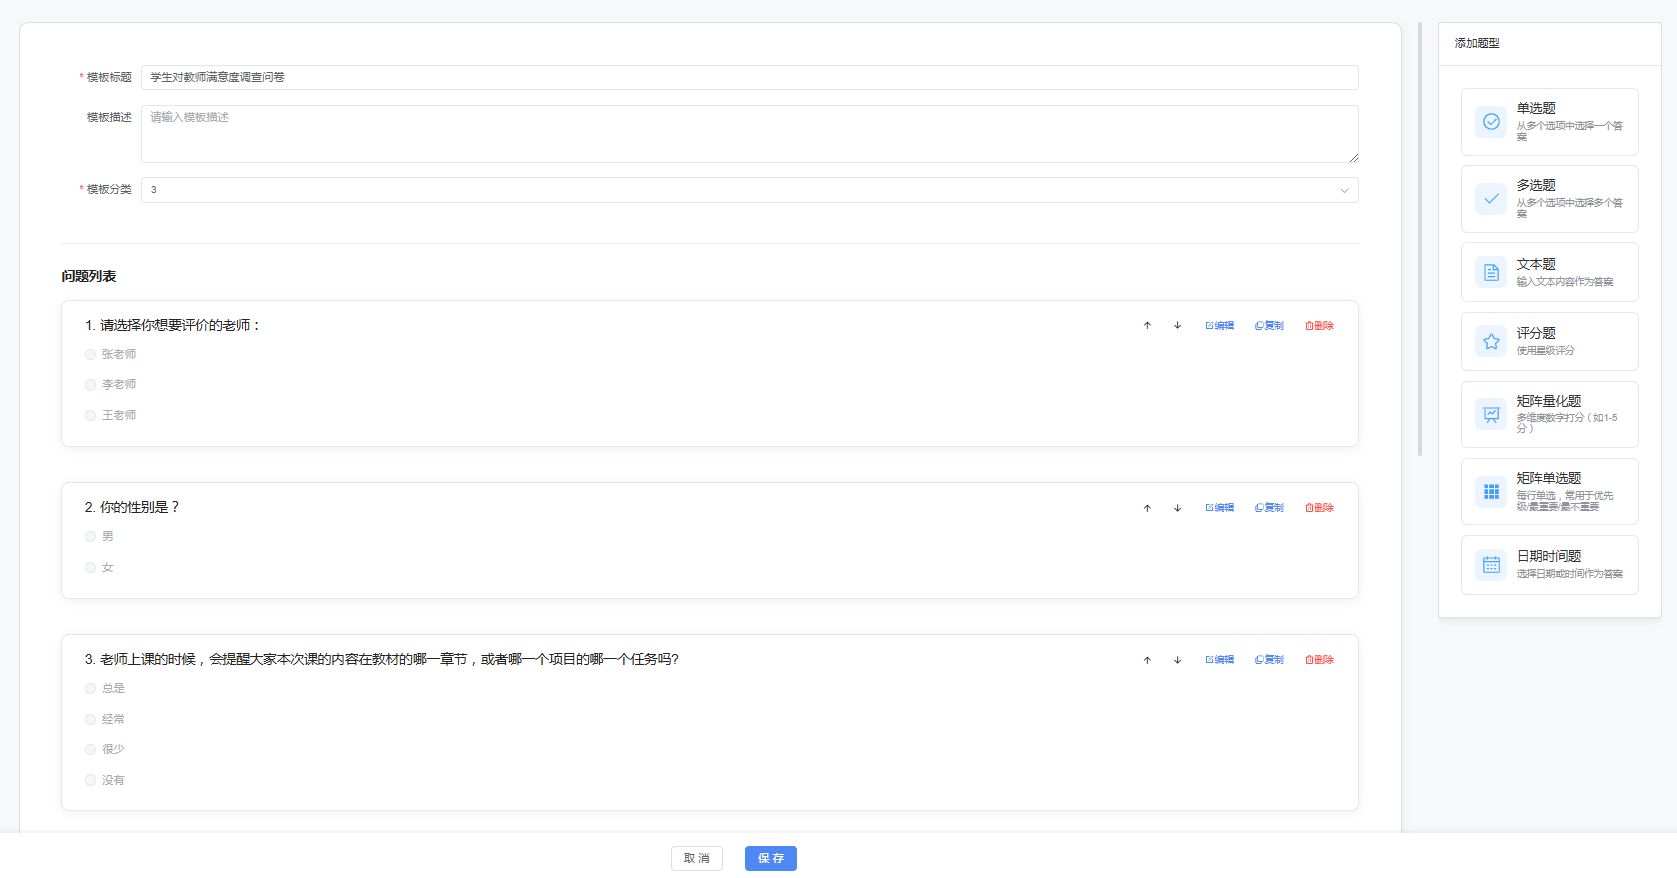Select the 经常 radio option
Viewport: 1677px width, 878px height.
pyautogui.click(x=91, y=720)
